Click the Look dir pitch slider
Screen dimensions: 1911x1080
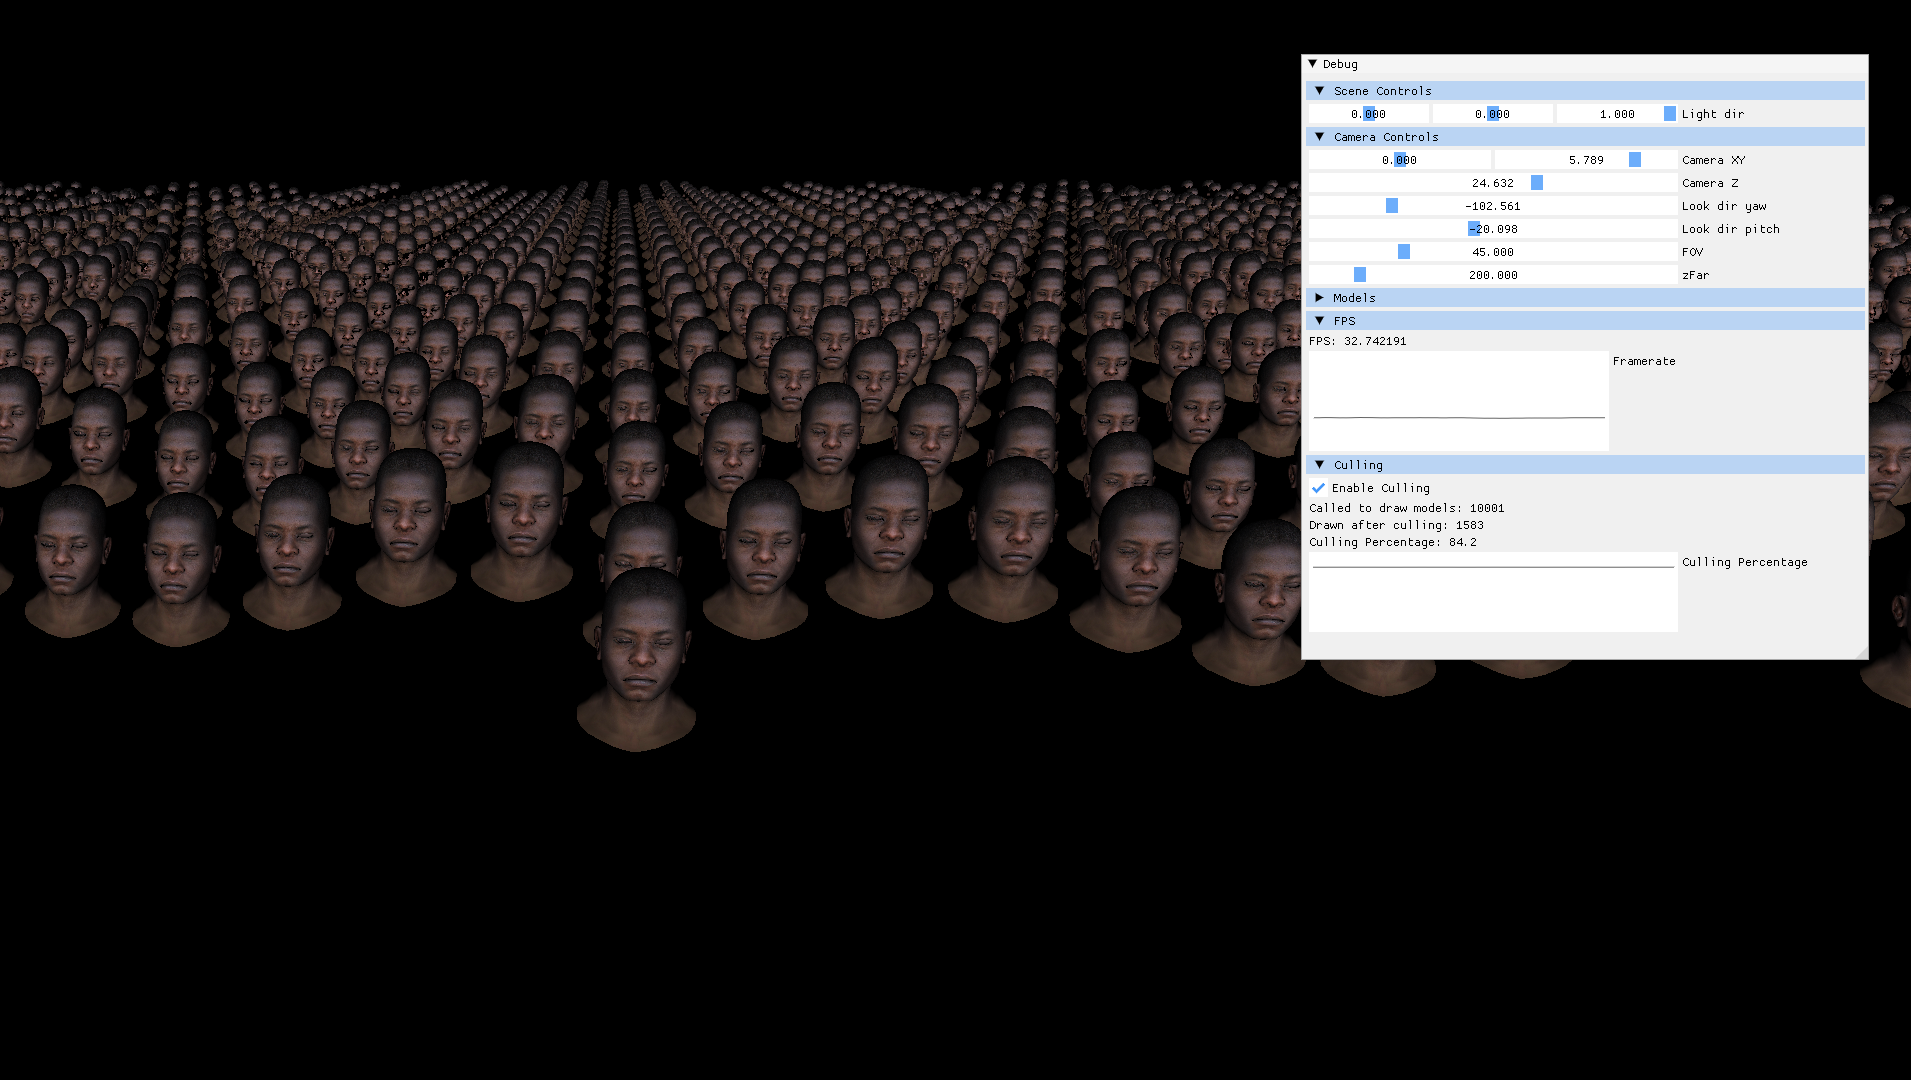[1493, 229]
